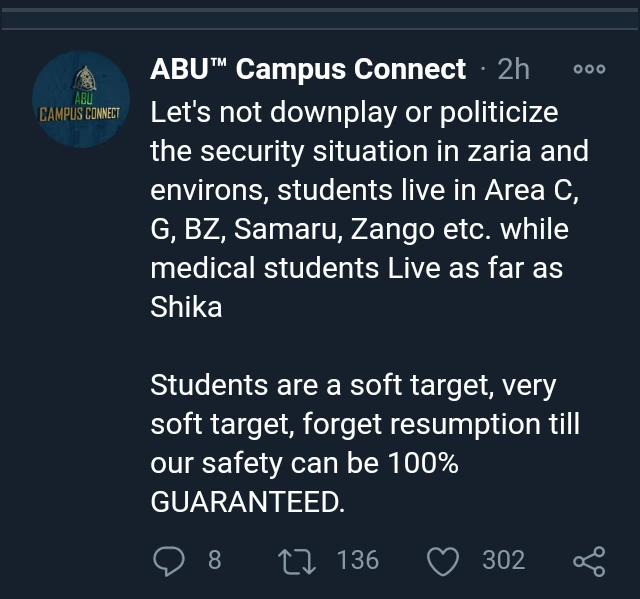Open the tweet via the 2h timestamp

click(x=513, y=69)
